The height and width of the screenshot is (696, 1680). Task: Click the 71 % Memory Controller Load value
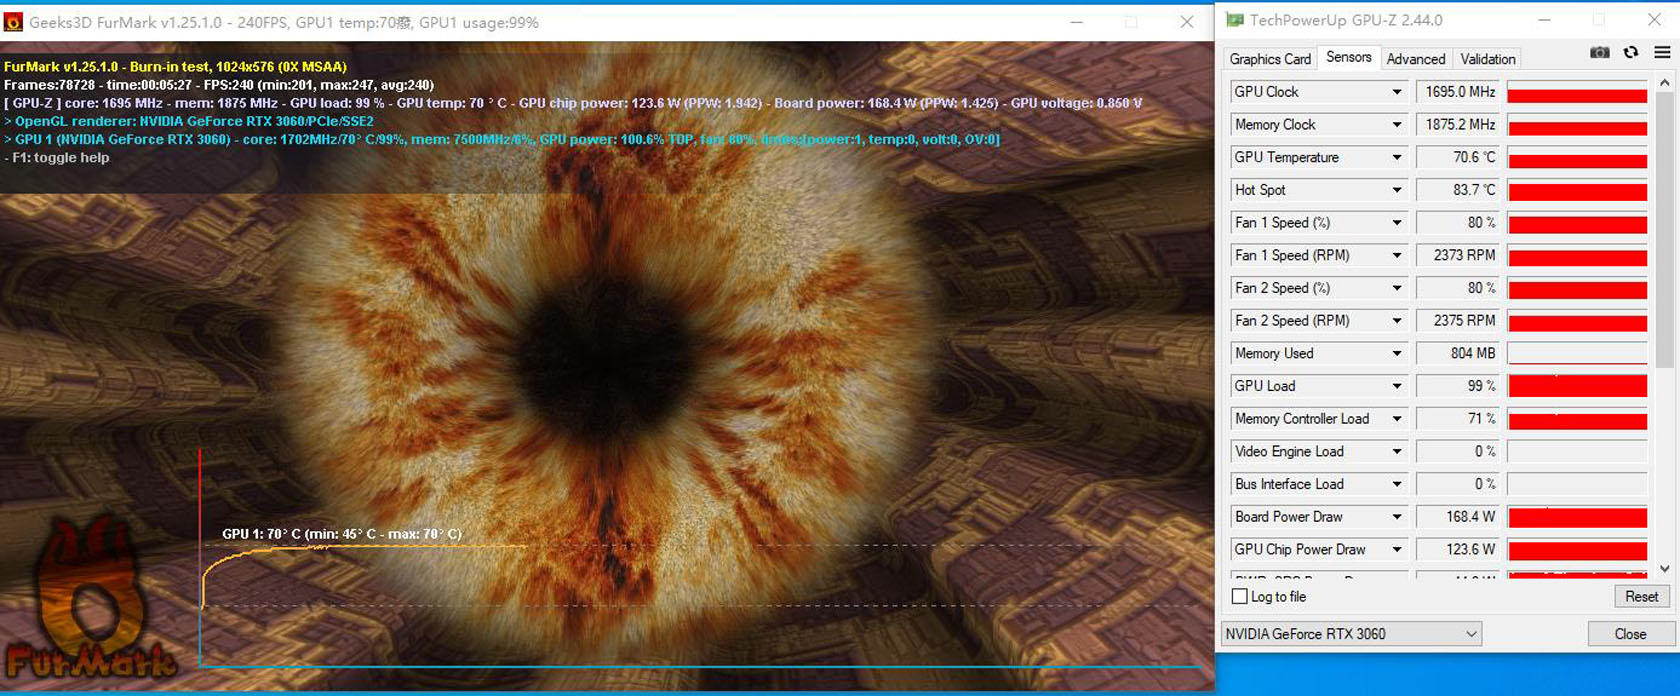click(x=1458, y=419)
